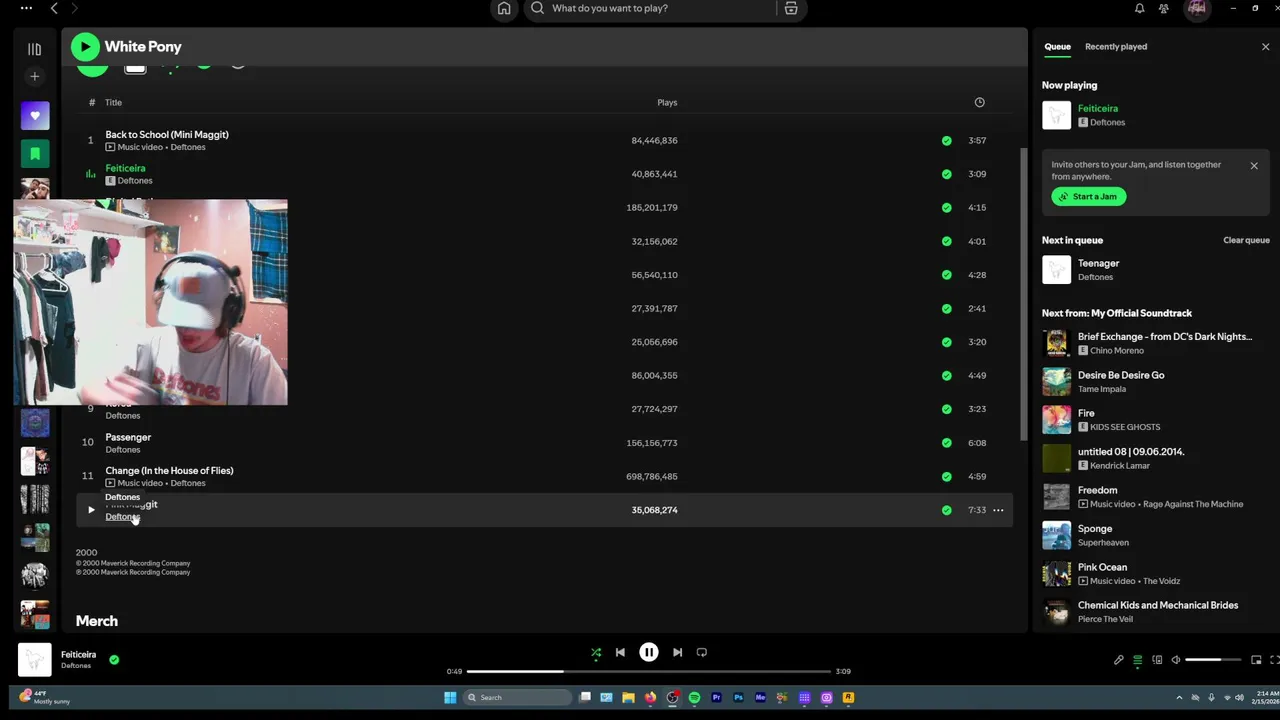Switch to the Queue tab
Image resolution: width=1280 pixels, height=720 pixels.
click(x=1057, y=47)
